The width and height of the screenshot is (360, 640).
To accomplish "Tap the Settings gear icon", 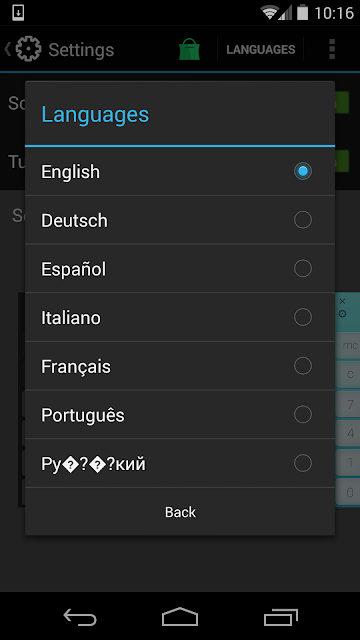I will (28, 49).
